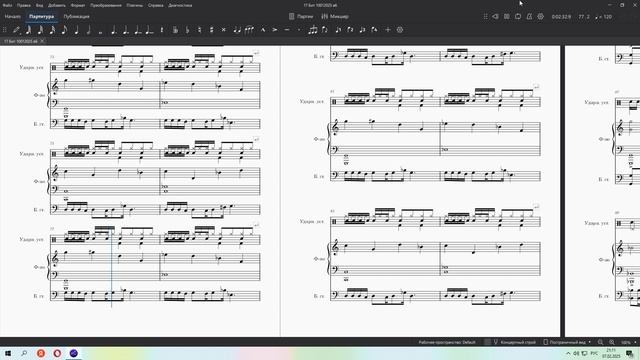Open the Добавить menu
The height and width of the screenshot is (360, 640).
(57, 5)
